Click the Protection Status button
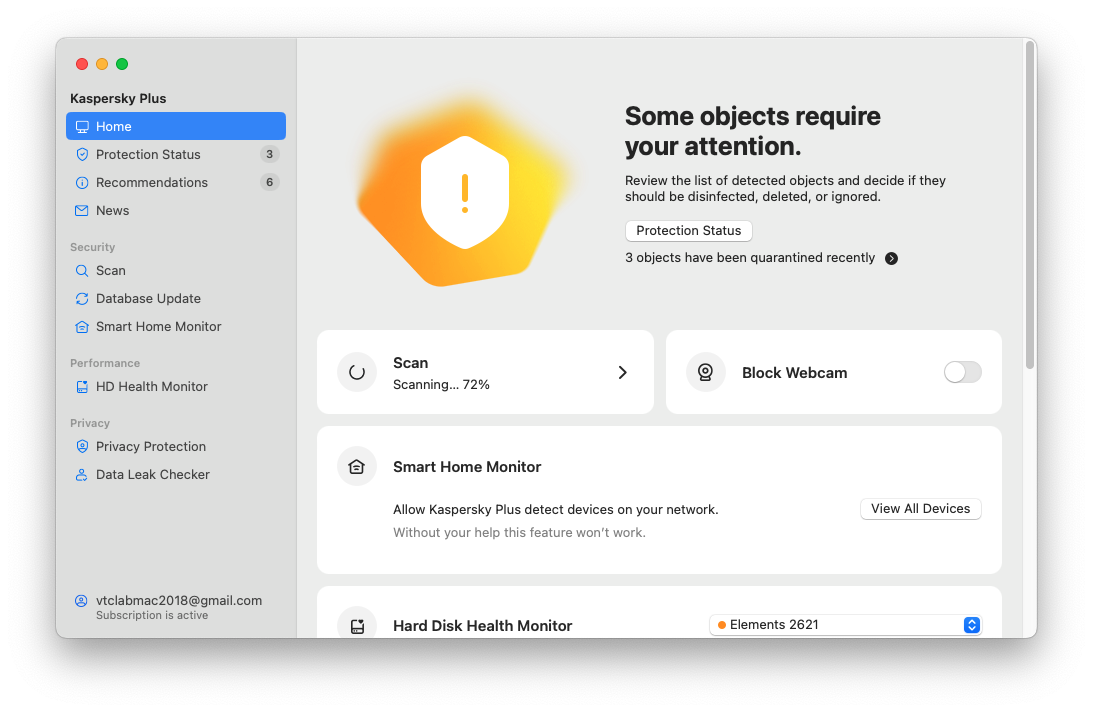 [x=688, y=231]
